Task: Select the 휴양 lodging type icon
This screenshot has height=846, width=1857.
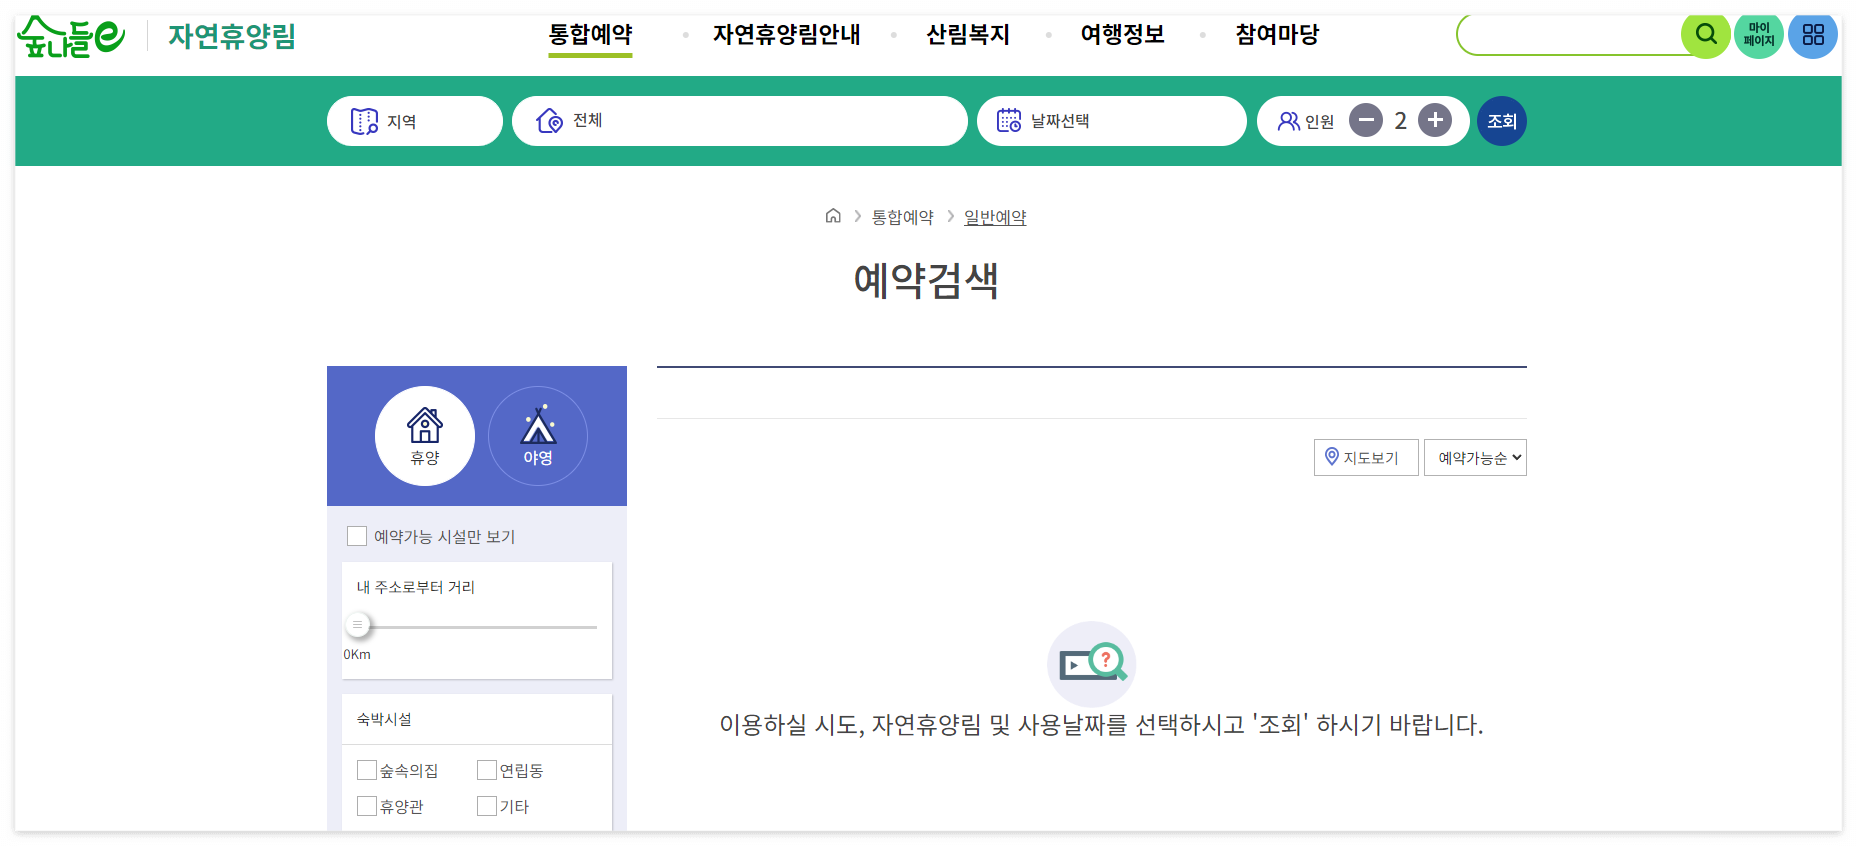Action: click(425, 436)
